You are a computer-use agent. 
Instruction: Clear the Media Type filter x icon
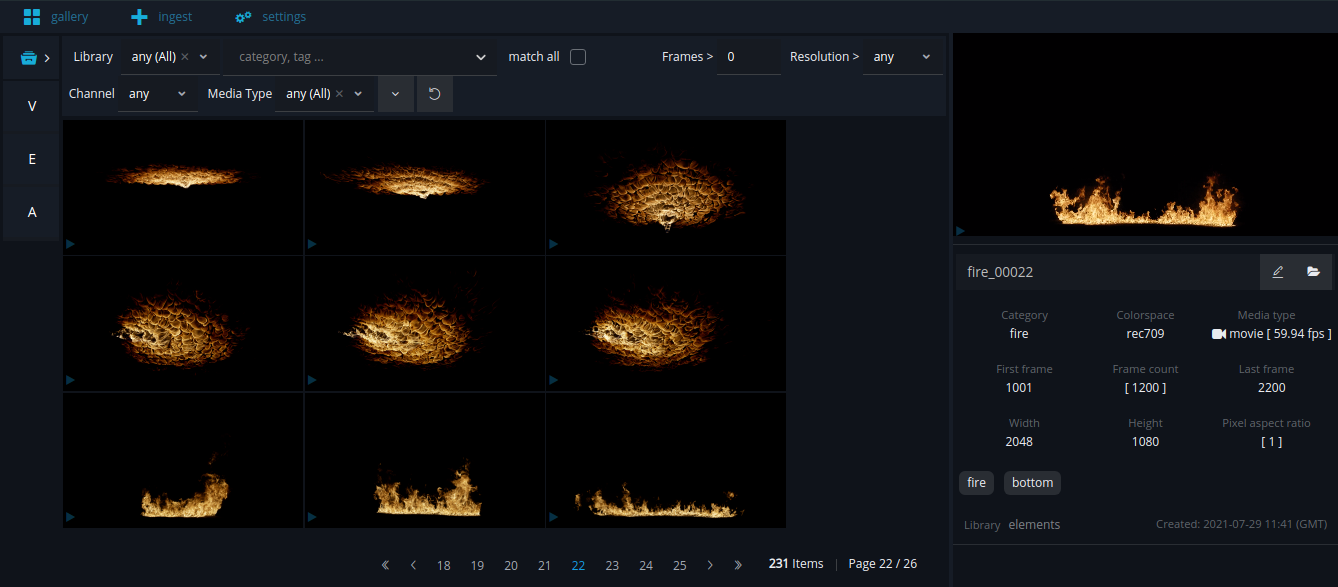pyautogui.click(x=339, y=94)
